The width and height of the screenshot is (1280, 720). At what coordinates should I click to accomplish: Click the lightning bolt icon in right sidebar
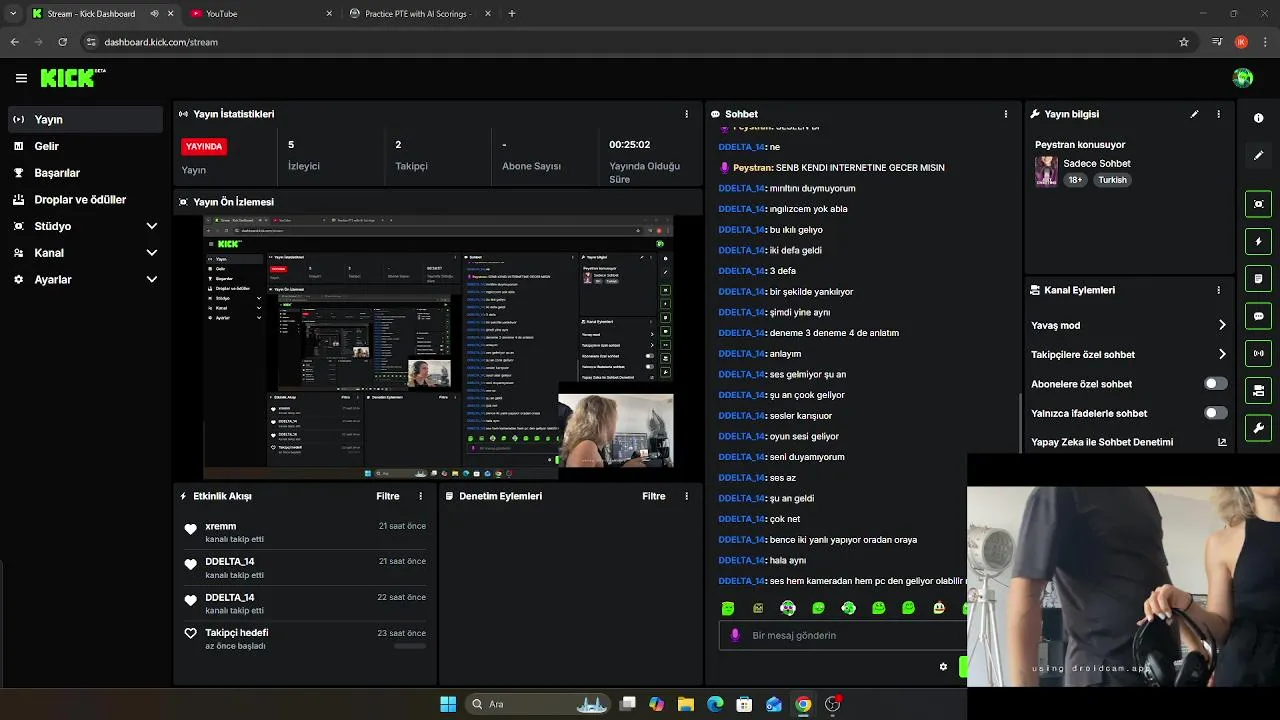[x=1258, y=241]
